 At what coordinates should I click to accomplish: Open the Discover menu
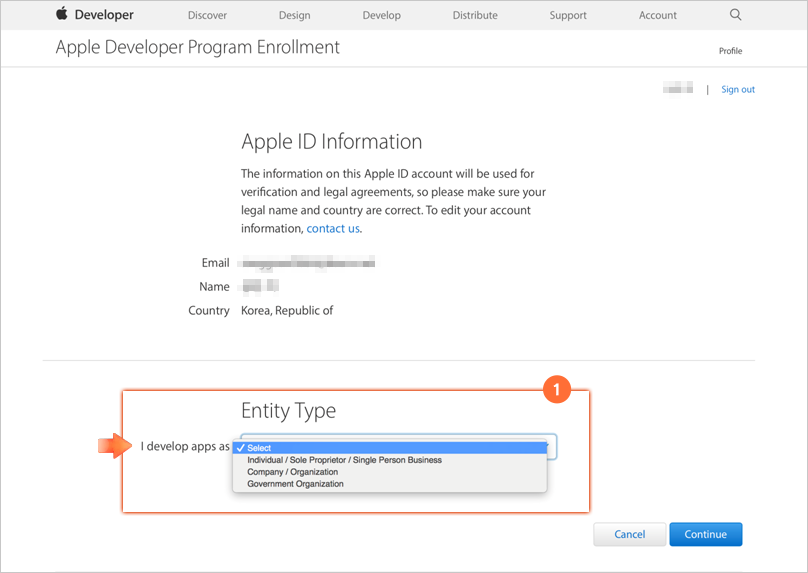coord(207,15)
